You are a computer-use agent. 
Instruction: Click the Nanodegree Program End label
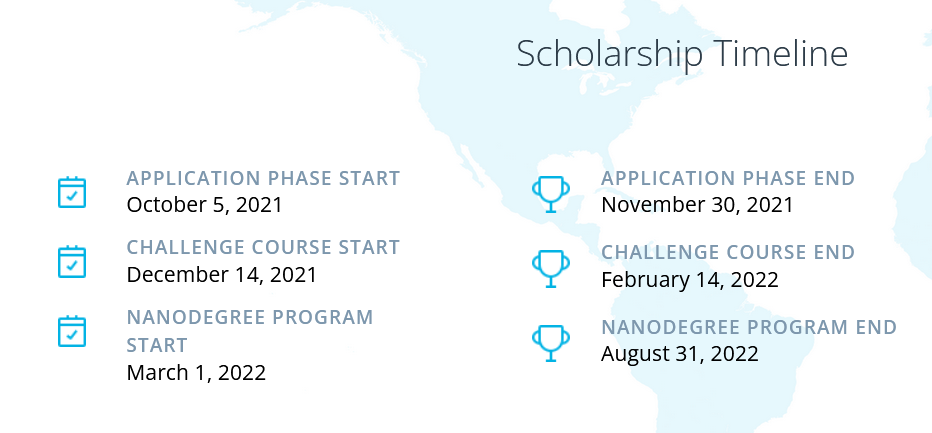(749, 327)
